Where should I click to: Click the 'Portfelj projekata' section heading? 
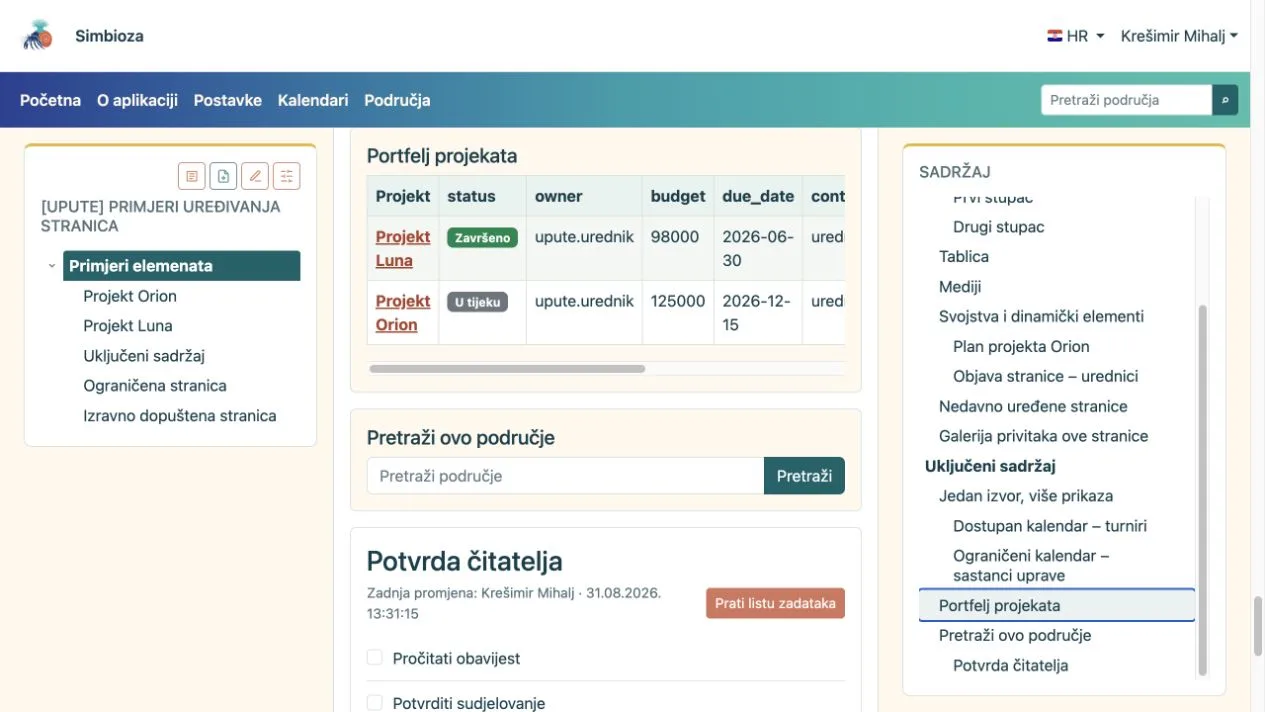(442, 156)
